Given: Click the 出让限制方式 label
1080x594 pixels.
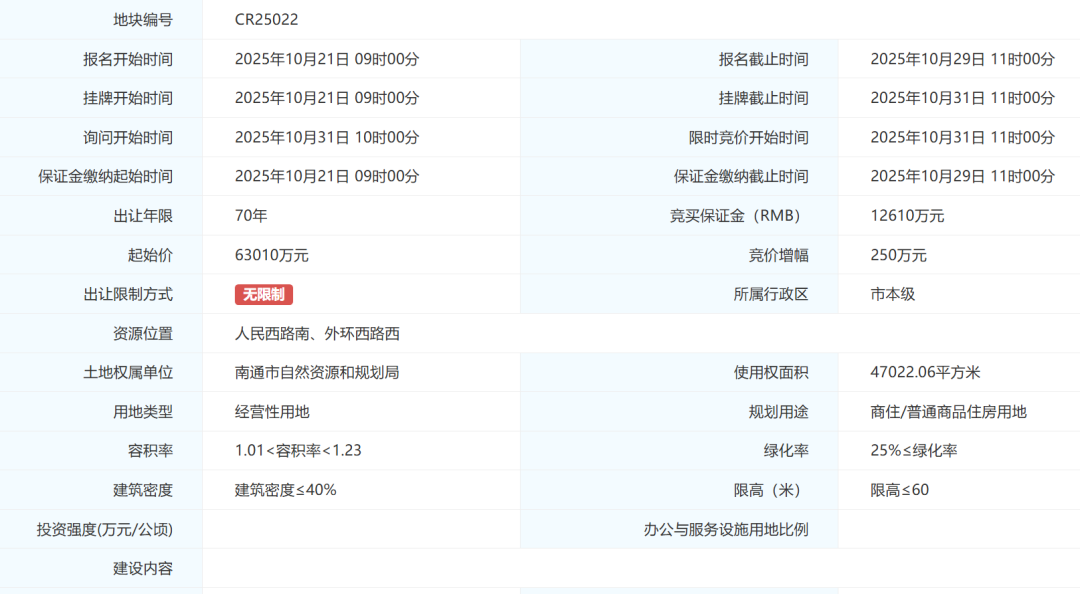Looking at the screenshot, I should pyautogui.click(x=127, y=294).
